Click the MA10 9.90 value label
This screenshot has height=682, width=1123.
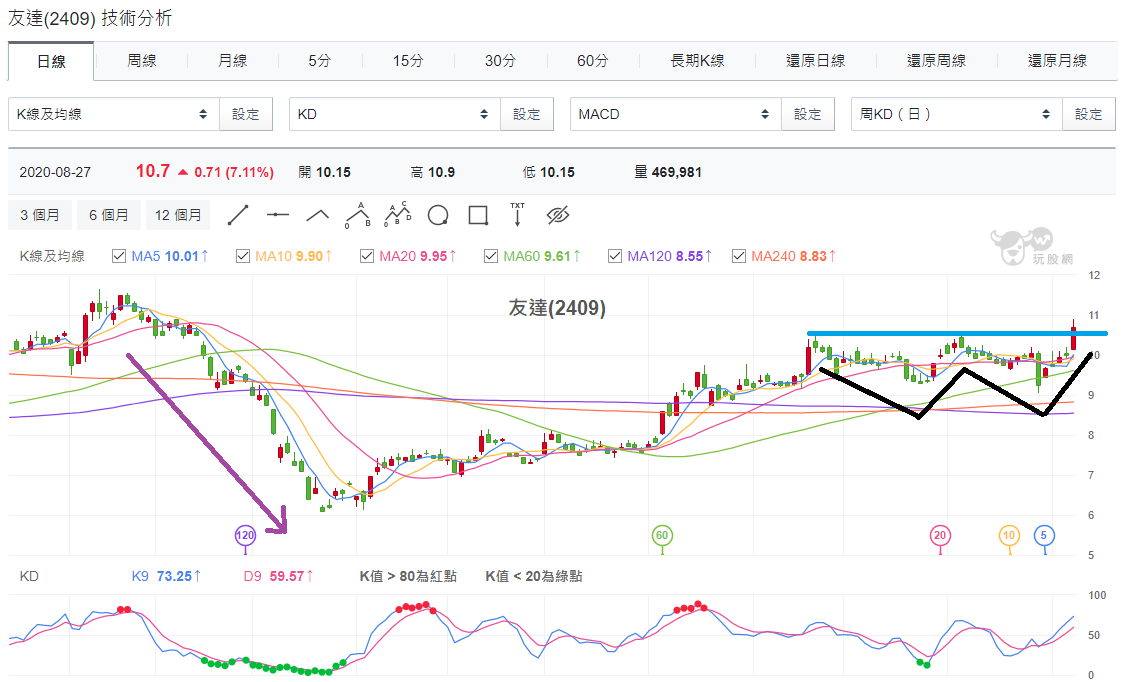coord(294,256)
